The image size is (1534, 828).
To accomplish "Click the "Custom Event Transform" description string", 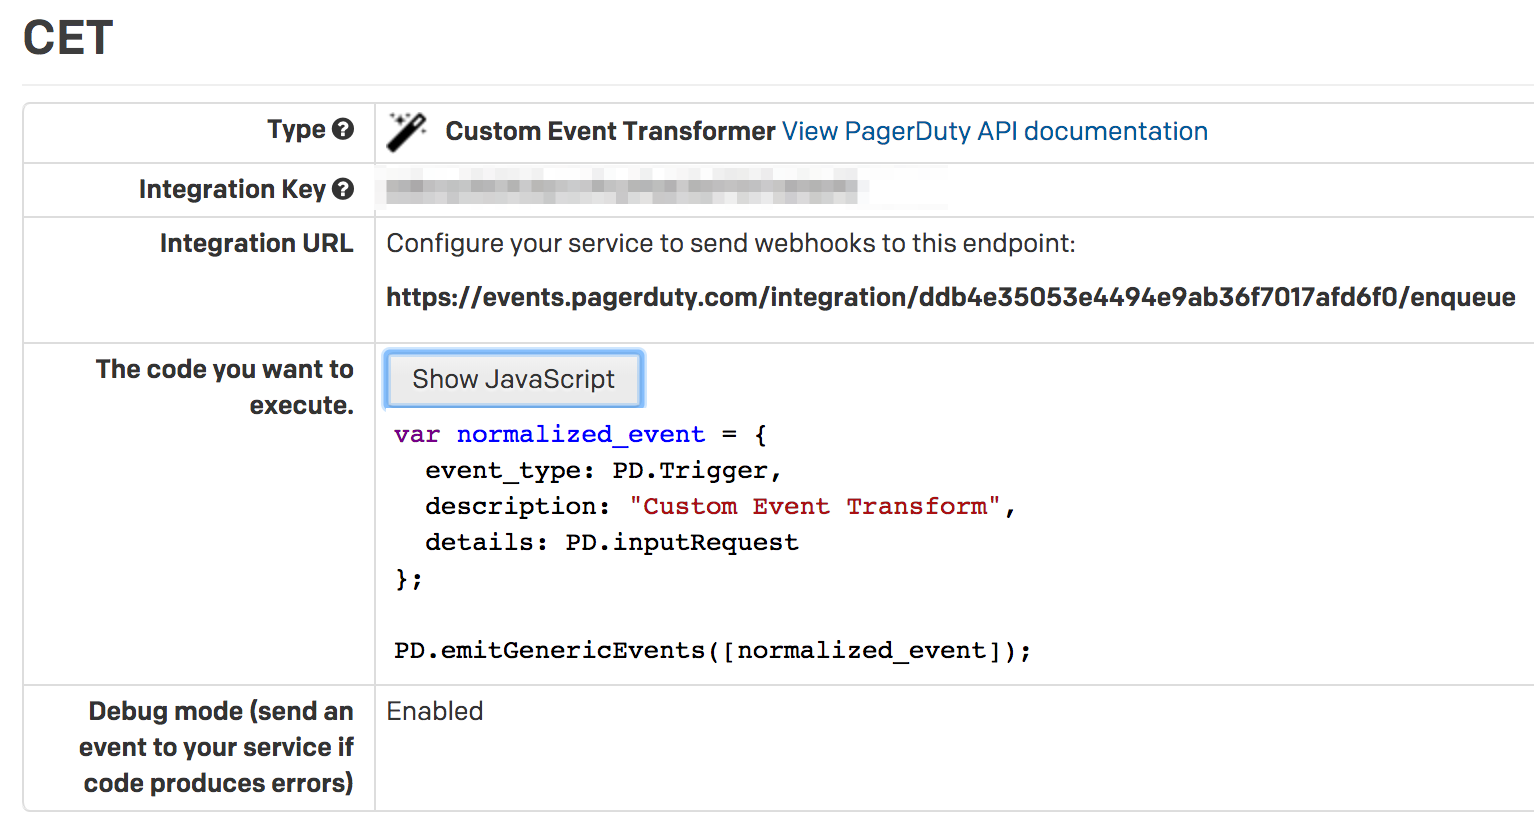I will (x=815, y=506).
